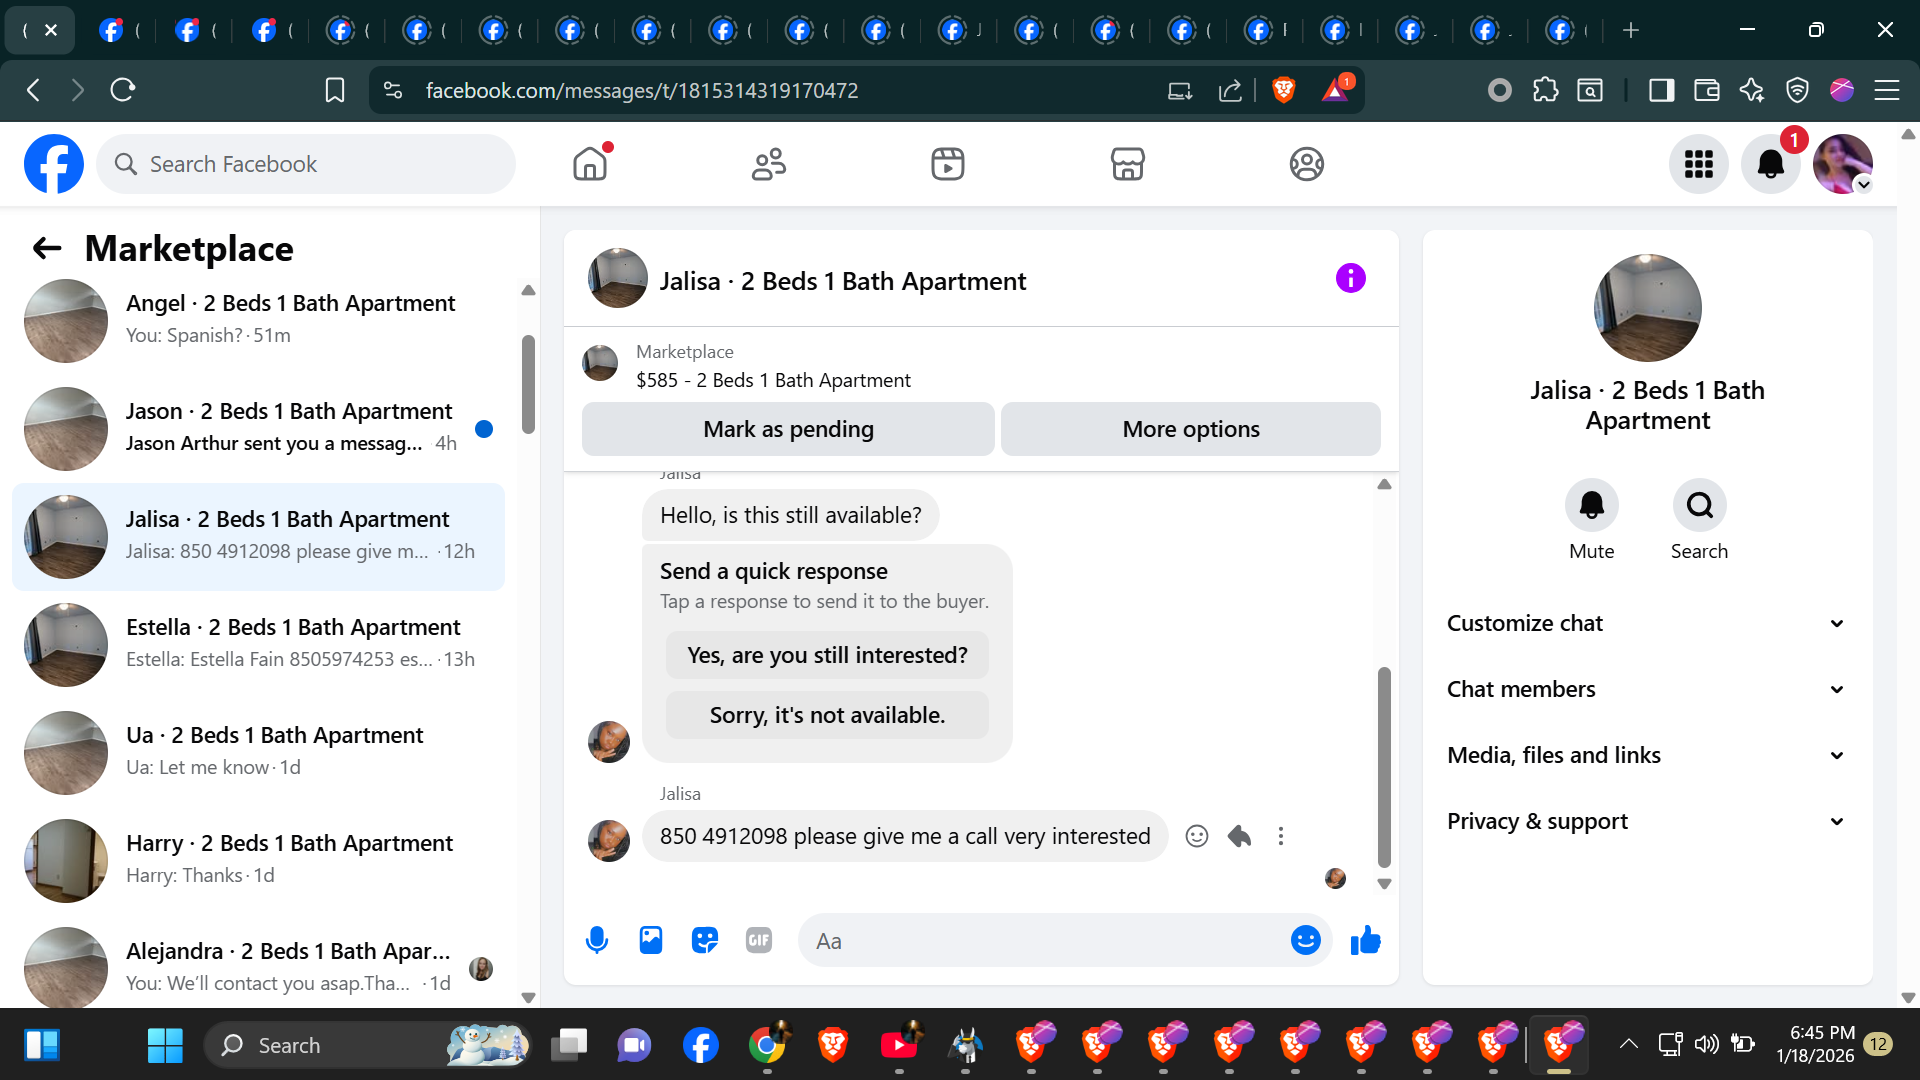Click Mark as pending button
Viewport: 1920px width, 1080px height.
788,429
